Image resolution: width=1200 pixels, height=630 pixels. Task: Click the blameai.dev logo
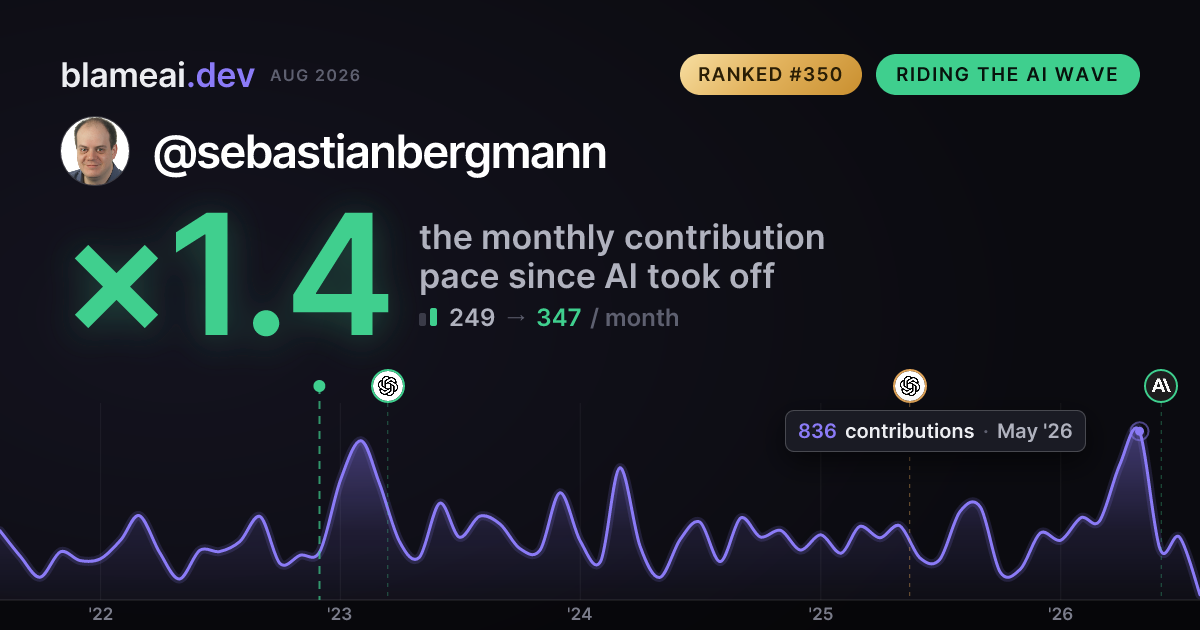coord(158,75)
